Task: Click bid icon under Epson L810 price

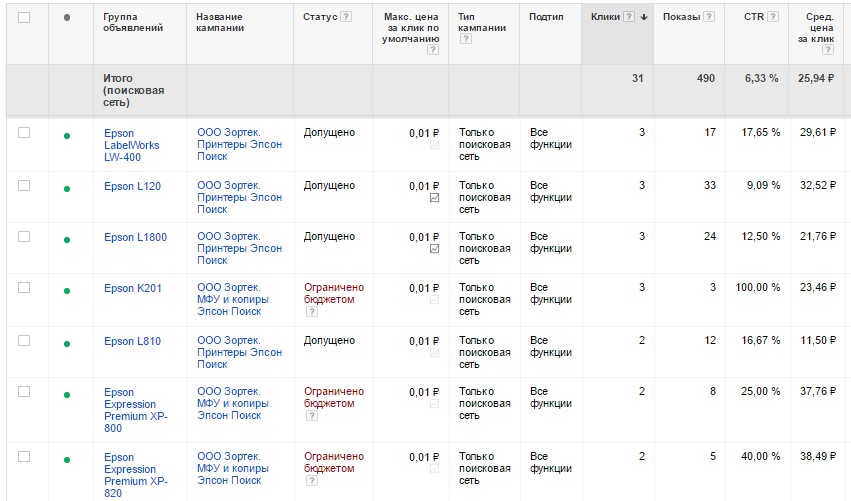Action: (x=434, y=353)
